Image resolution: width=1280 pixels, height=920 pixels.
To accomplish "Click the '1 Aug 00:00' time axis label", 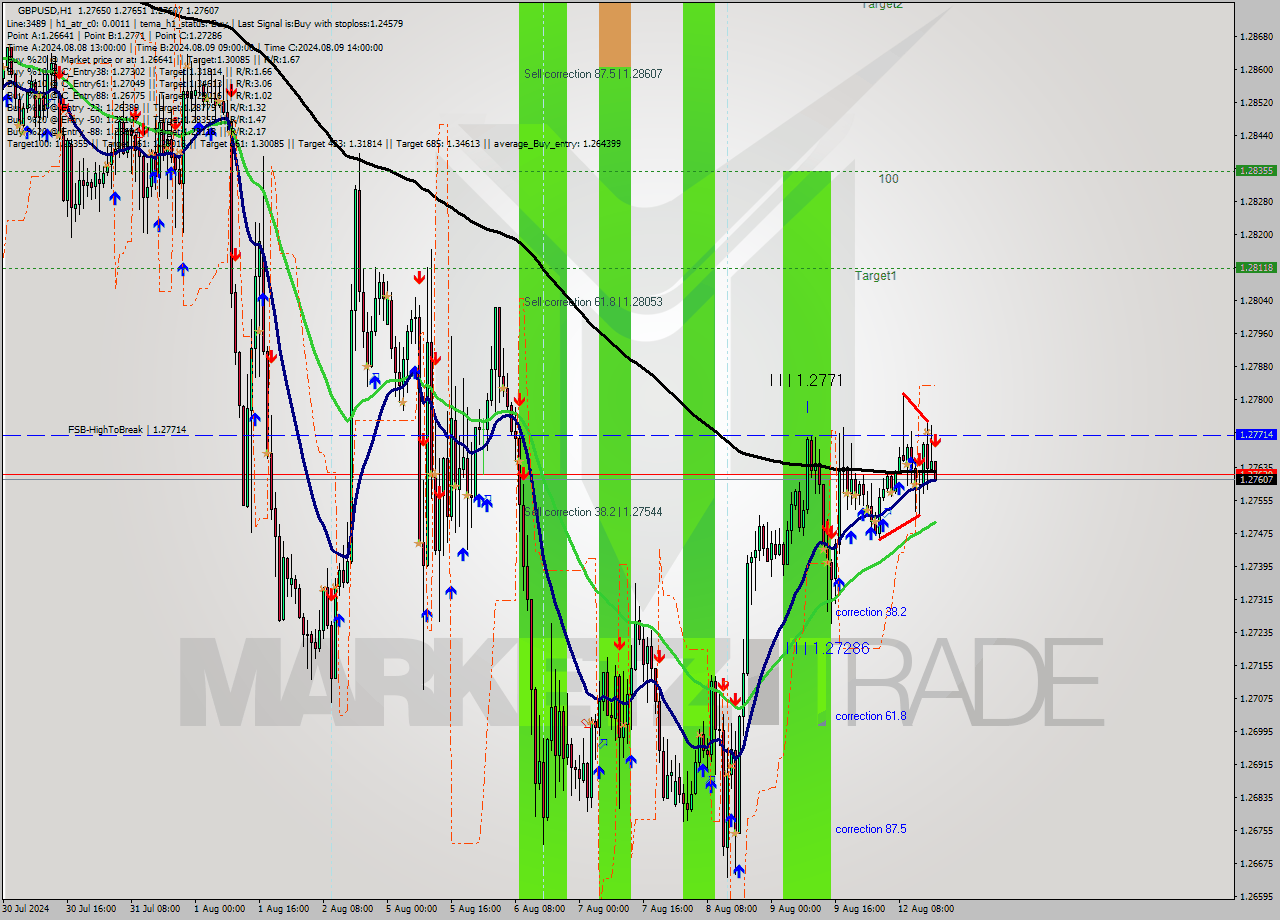I will [219, 909].
